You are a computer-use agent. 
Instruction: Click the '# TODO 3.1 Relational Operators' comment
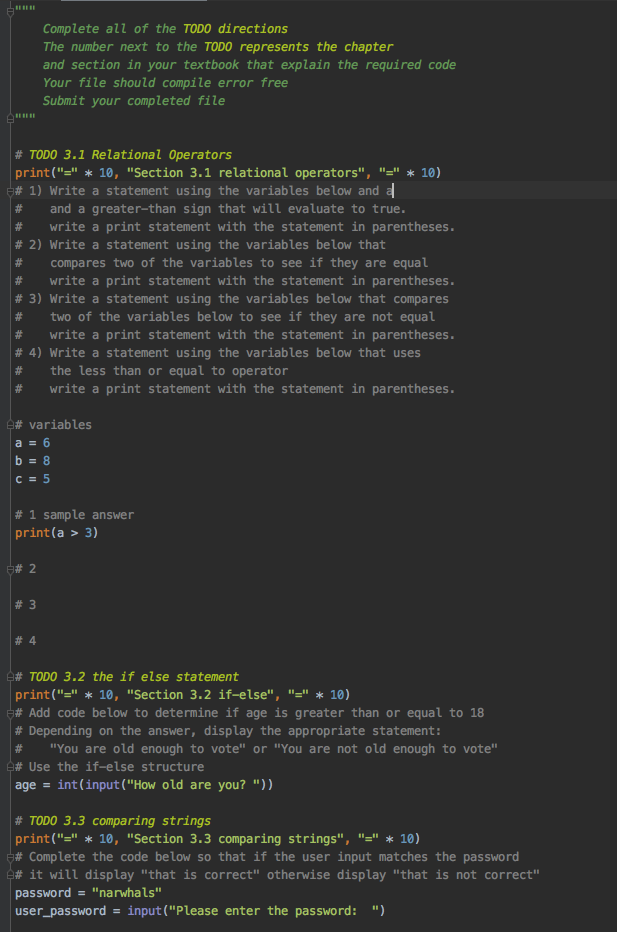[x=123, y=155]
